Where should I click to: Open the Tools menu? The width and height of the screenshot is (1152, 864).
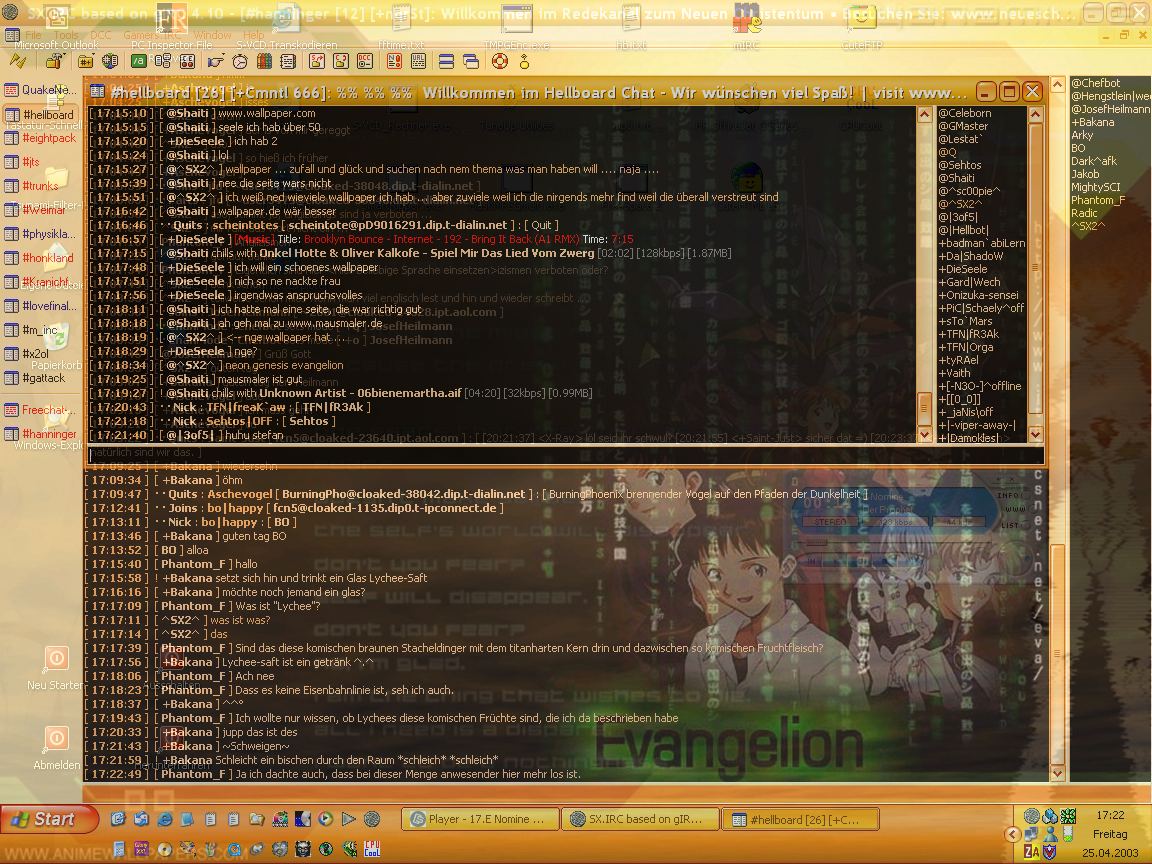66,35
